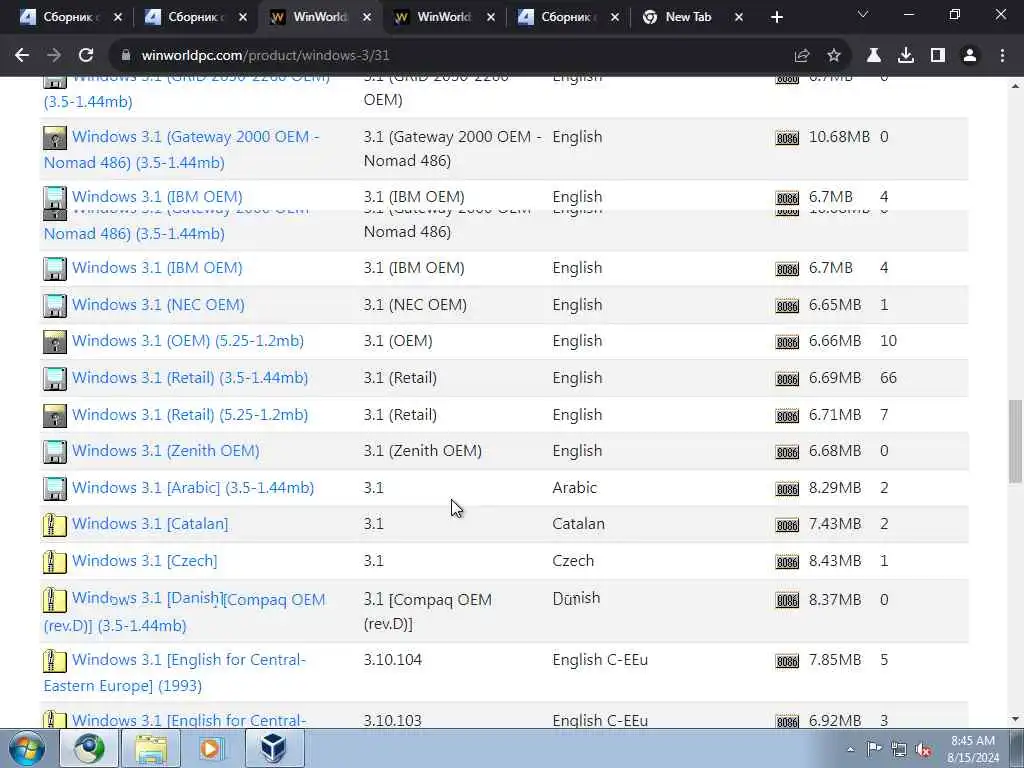Image resolution: width=1024 pixels, height=768 pixels.
Task: Open Chrome from the taskbar
Action: tap(89, 748)
